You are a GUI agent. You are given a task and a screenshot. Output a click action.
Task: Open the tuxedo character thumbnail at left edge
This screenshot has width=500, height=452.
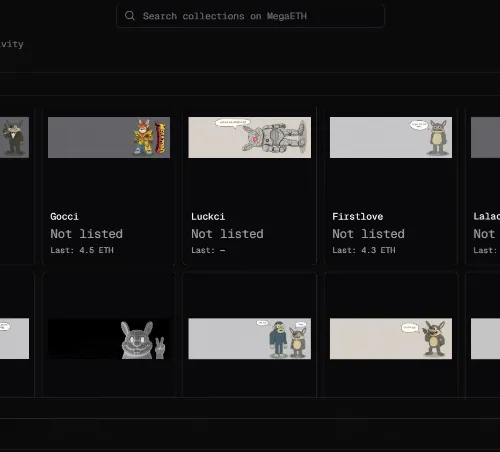point(14,137)
